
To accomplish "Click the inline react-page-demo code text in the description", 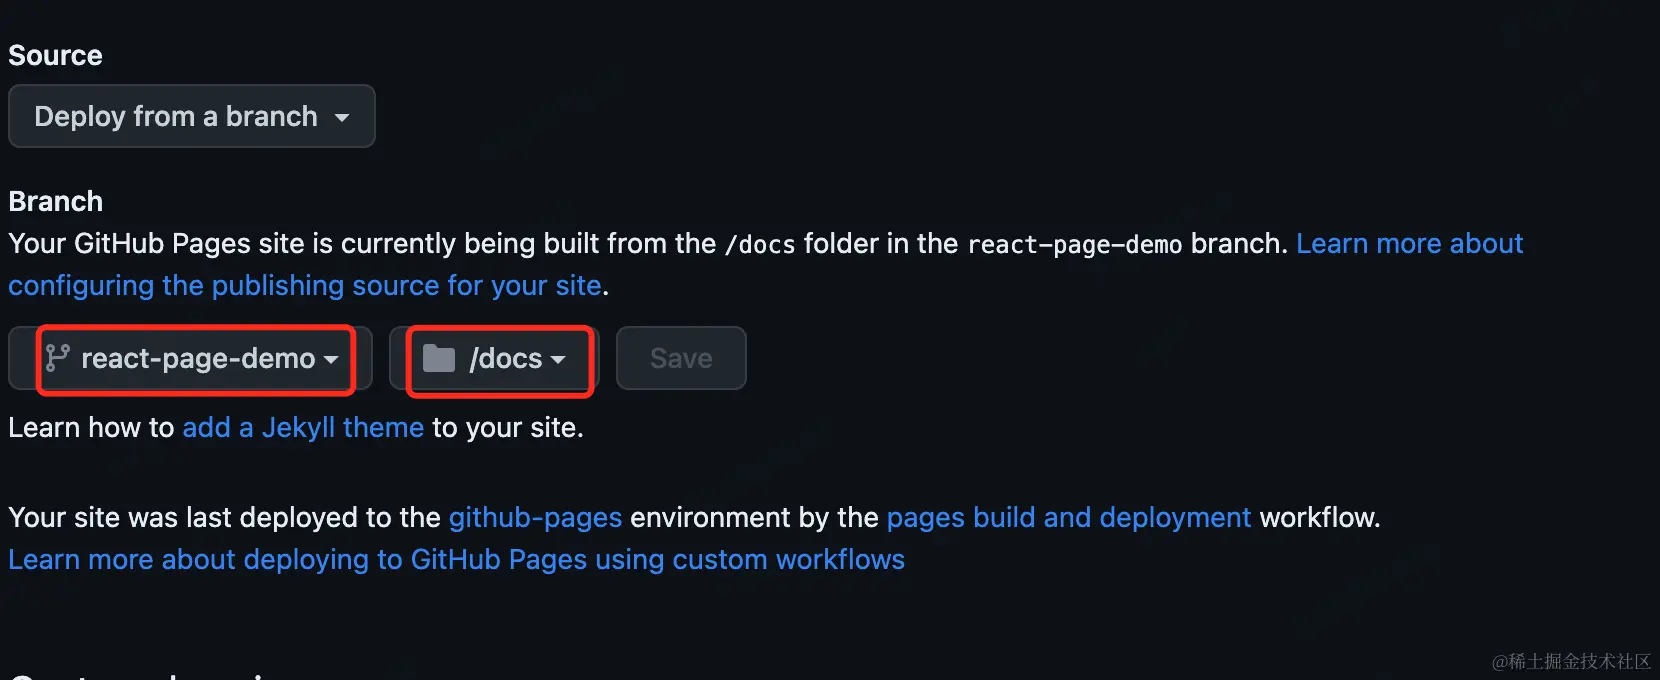I will 1075,244.
